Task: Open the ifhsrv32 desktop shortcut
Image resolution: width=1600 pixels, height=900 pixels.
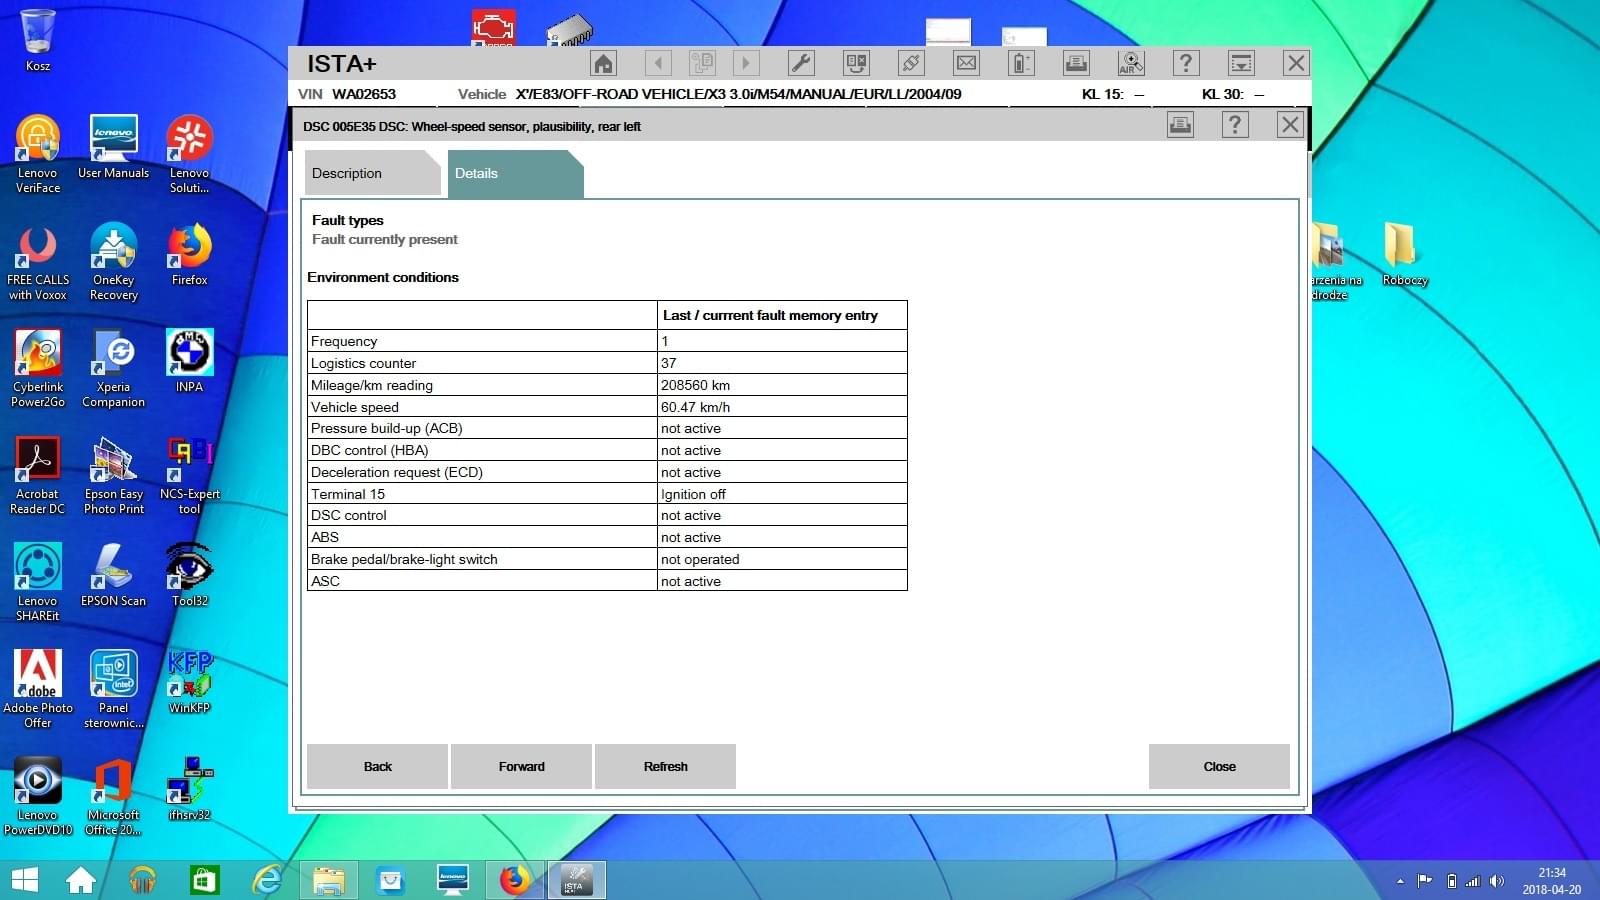Action: coord(189,790)
